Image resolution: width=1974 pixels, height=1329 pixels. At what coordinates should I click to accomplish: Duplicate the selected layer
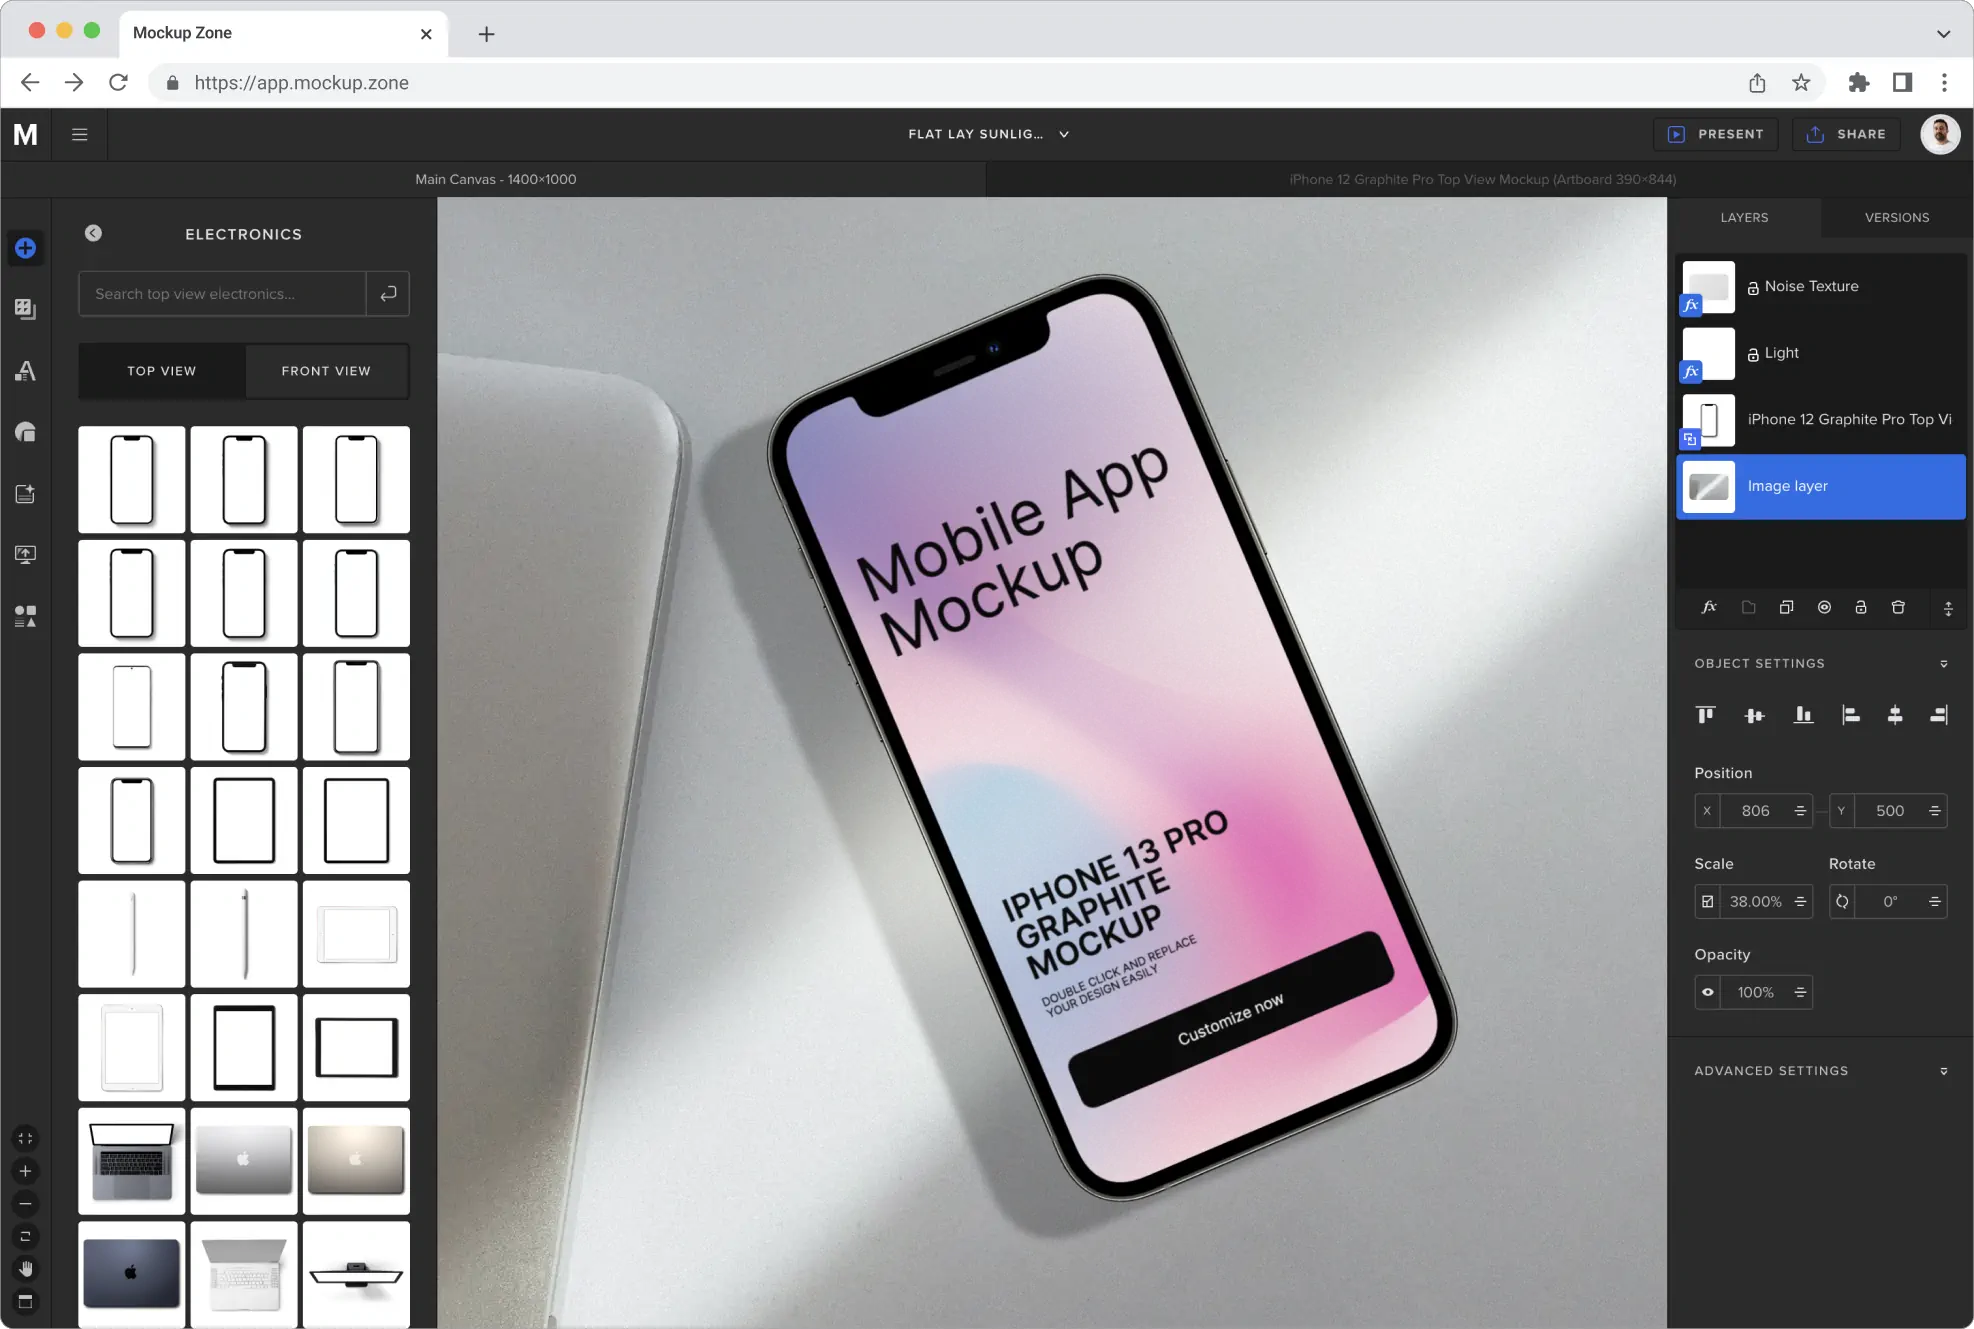1787,607
